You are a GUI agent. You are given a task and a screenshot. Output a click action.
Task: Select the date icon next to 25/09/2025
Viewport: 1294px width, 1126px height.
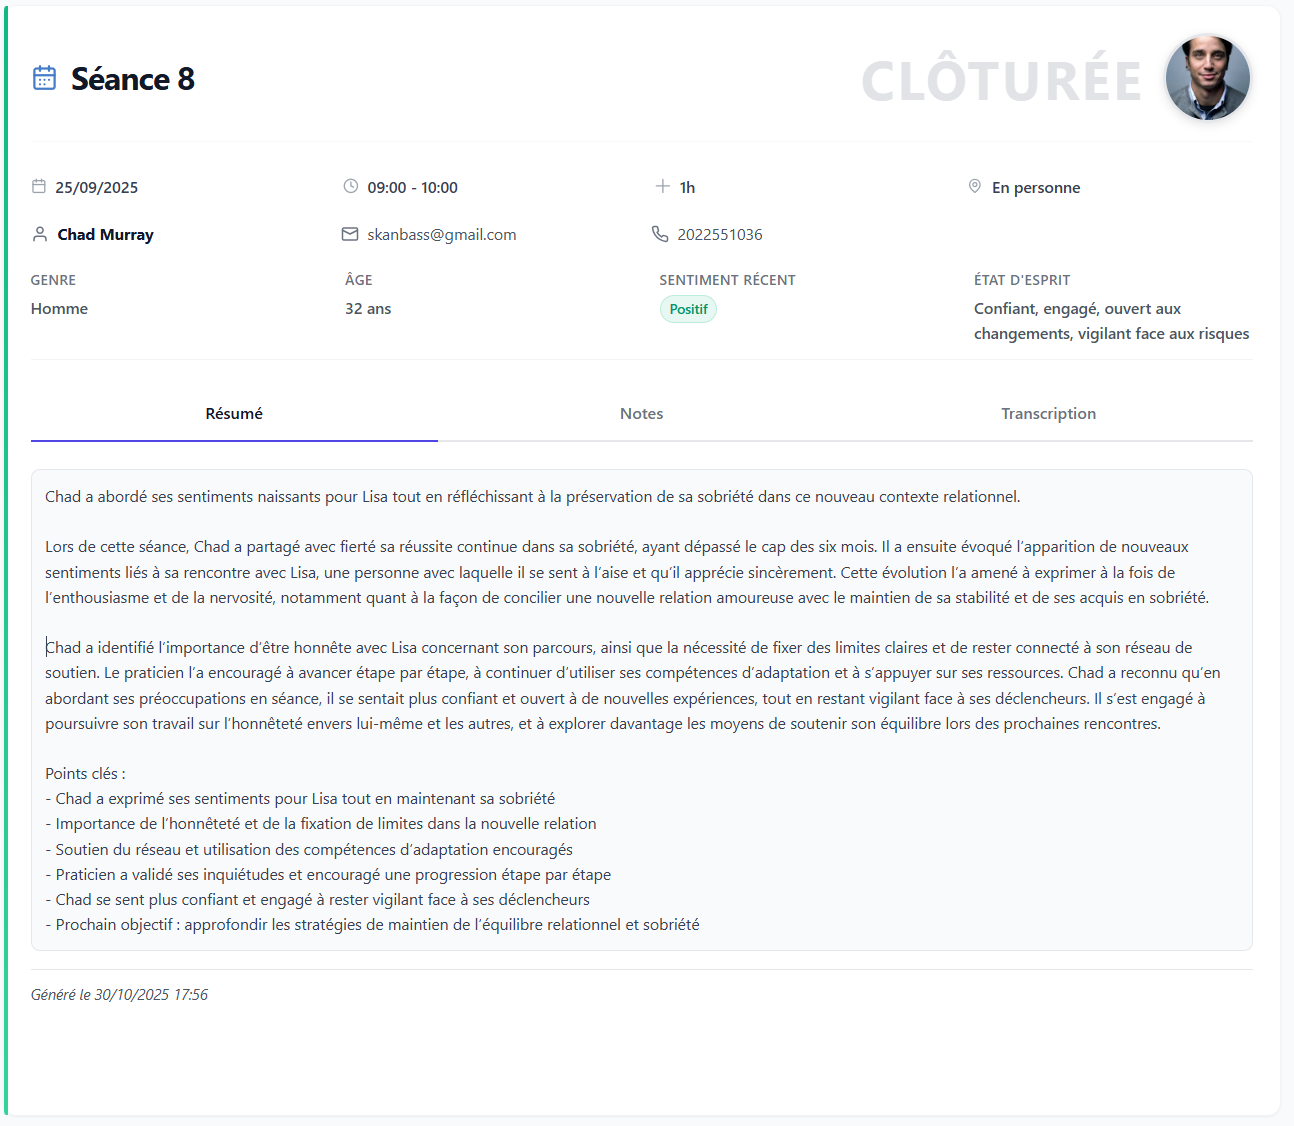point(39,186)
